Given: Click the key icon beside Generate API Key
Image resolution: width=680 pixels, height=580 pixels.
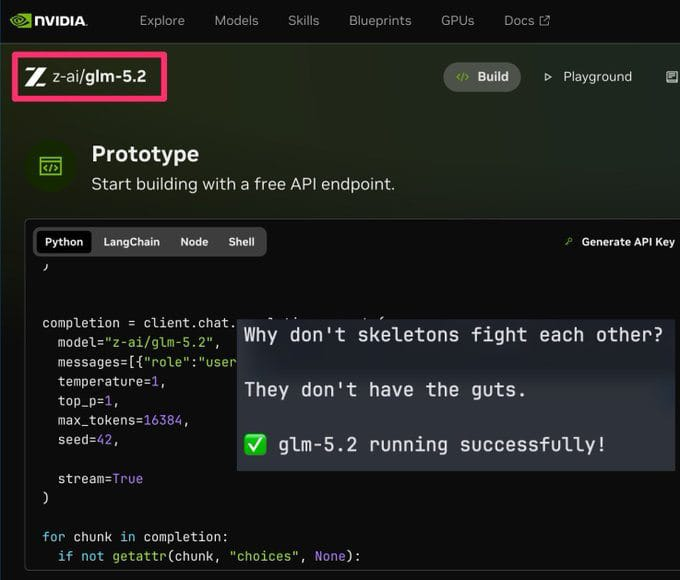Looking at the screenshot, I should (x=569, y=242).
